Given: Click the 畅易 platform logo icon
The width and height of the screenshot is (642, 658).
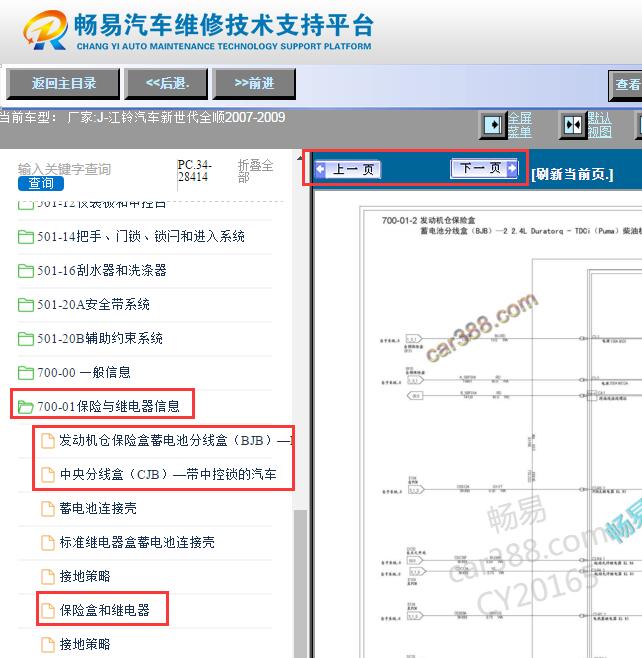Looking at the screenshot, I should click(45, 30).
